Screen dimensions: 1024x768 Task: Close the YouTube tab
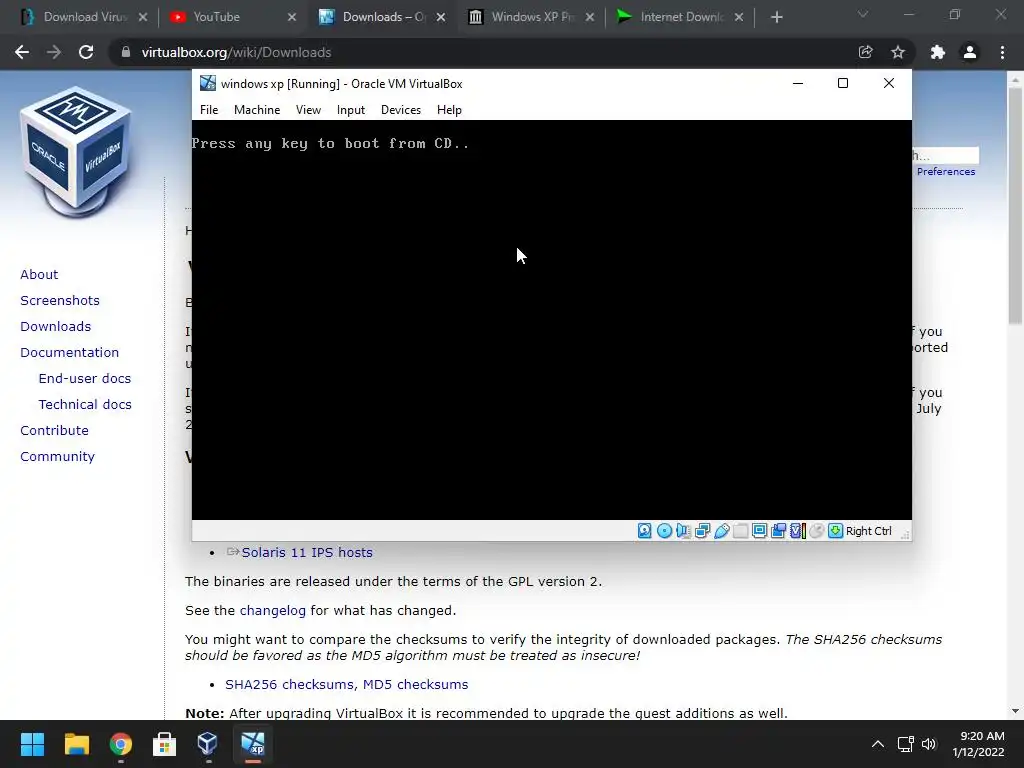(x=292, y=17)
